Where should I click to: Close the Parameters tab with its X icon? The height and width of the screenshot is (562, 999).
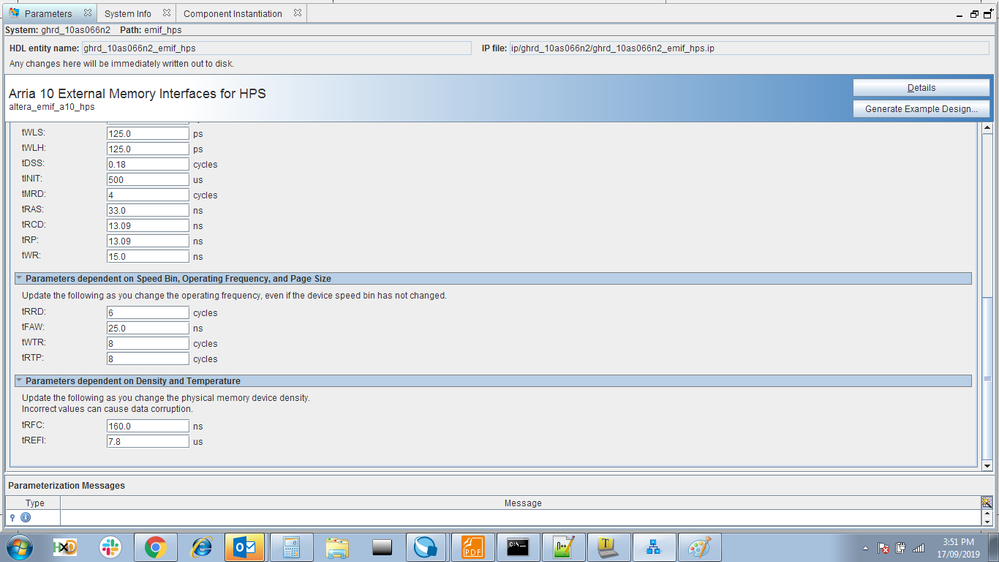pyautogui.click(x=87, y=13)
